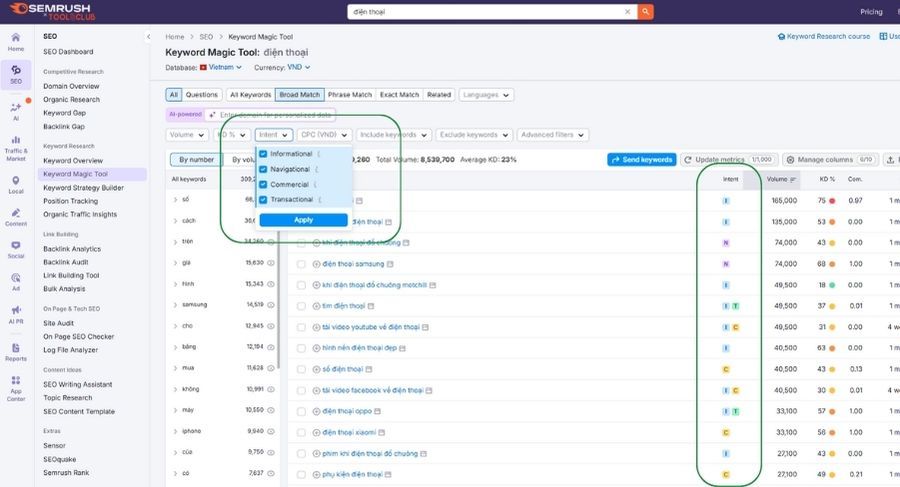Screen dimensions: 900x487
Task: Open the Home sidebar icon
Action: pos(15,42)
